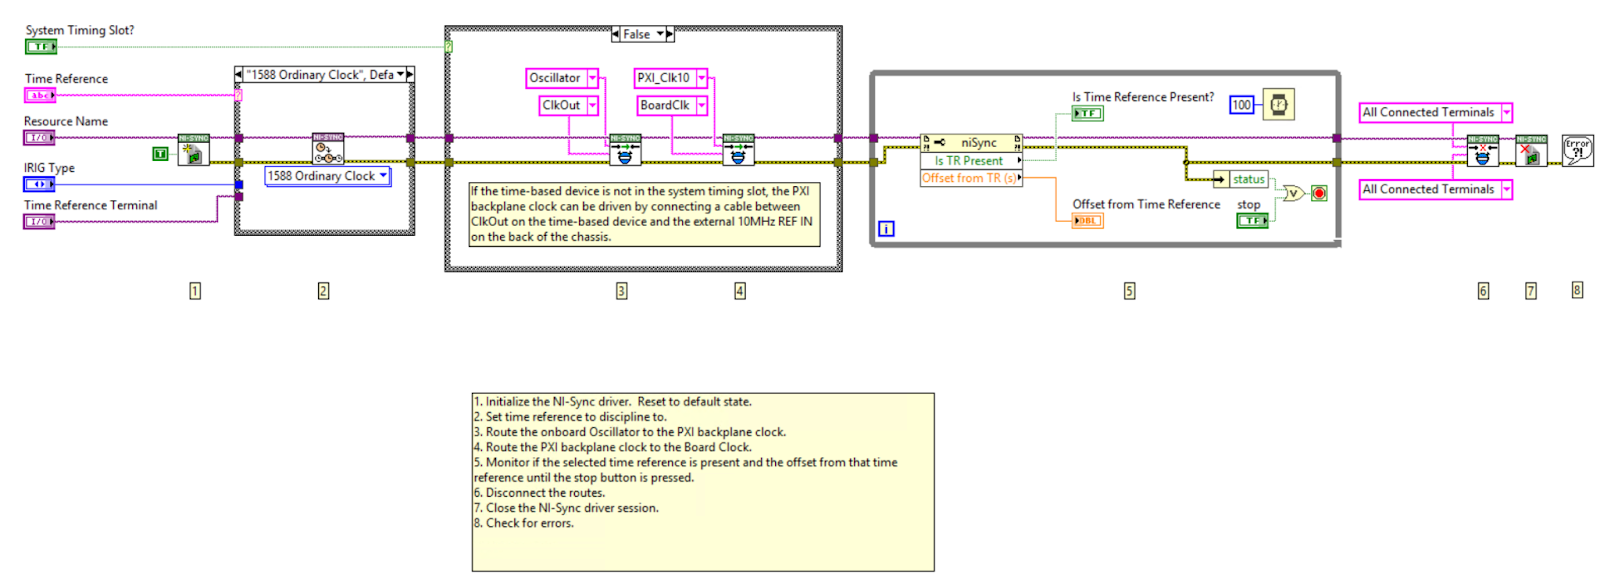Open the False case selector menu
Viewport: 1600px width, 576px height.
click(x=660, y=34)
